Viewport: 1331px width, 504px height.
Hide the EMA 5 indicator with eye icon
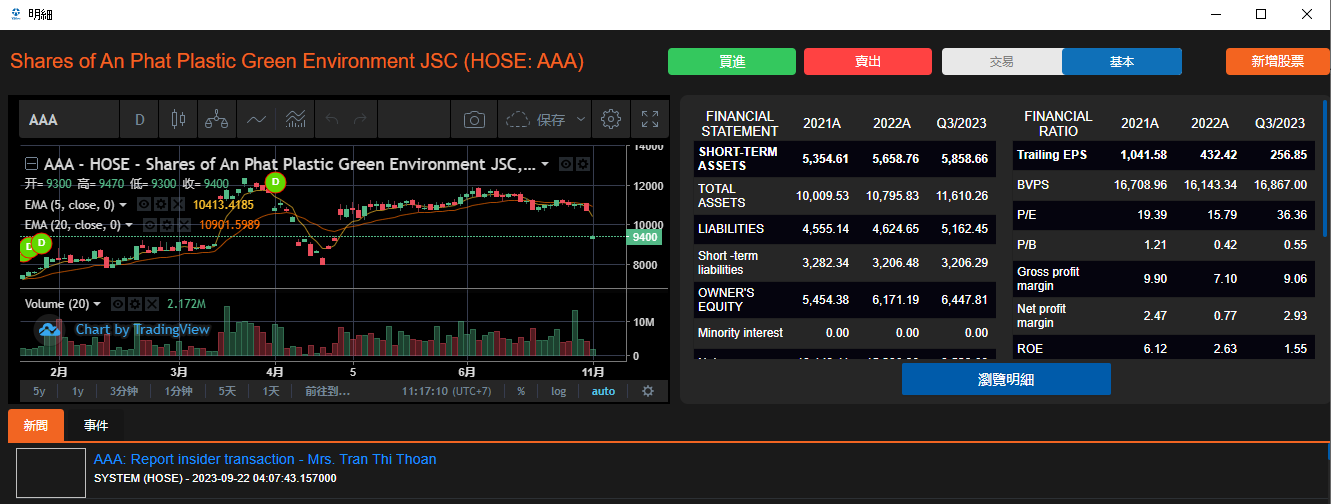pyautogui.click(x=144, y=204)
